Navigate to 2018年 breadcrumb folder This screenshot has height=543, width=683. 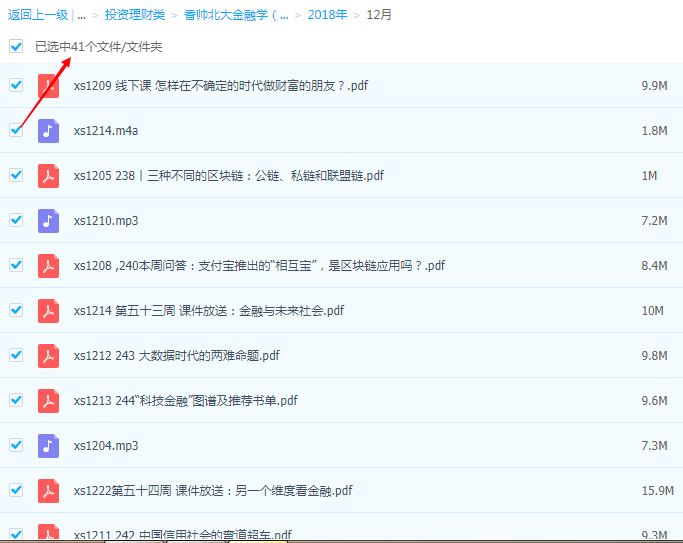[x=327, y=15]
